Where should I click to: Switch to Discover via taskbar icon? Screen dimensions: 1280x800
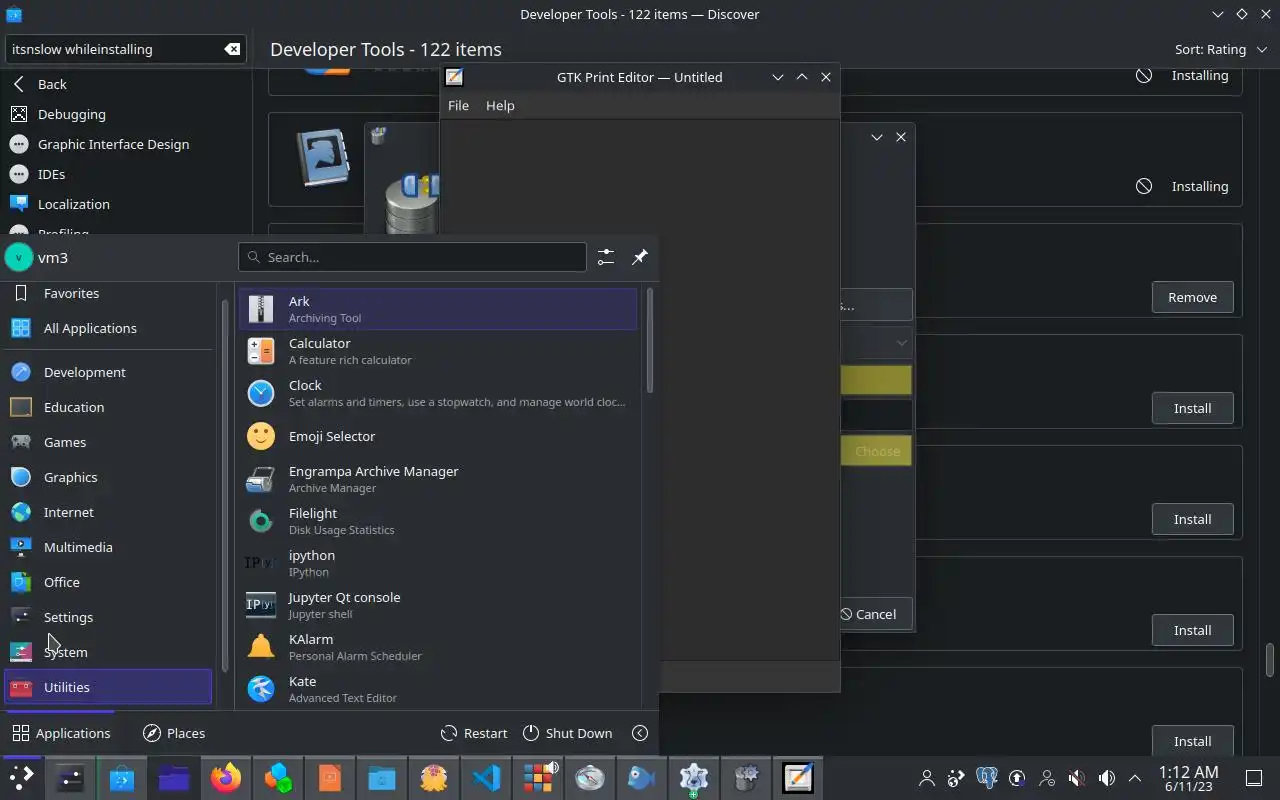coord(122,778)
